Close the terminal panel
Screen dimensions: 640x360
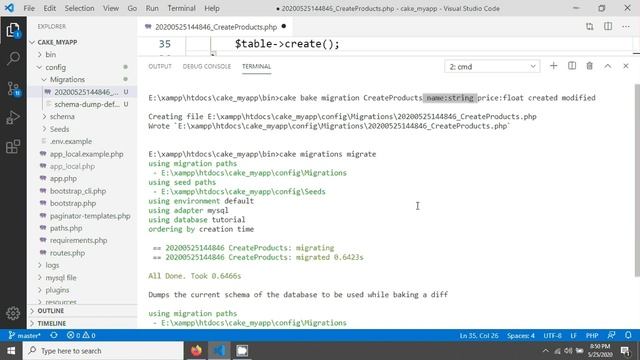click(626, 66)
